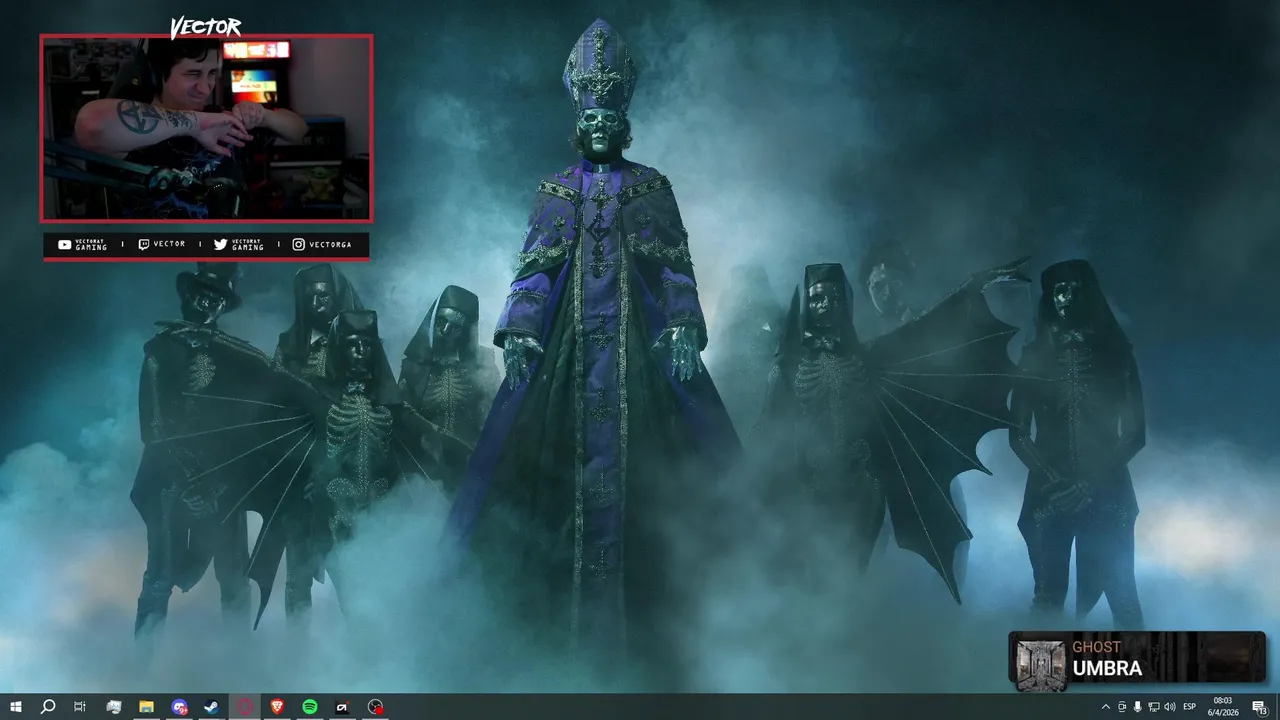Click the Twitch icon in stream overlay
Viewport: 1280px width, 720px height.
point(143,244)
